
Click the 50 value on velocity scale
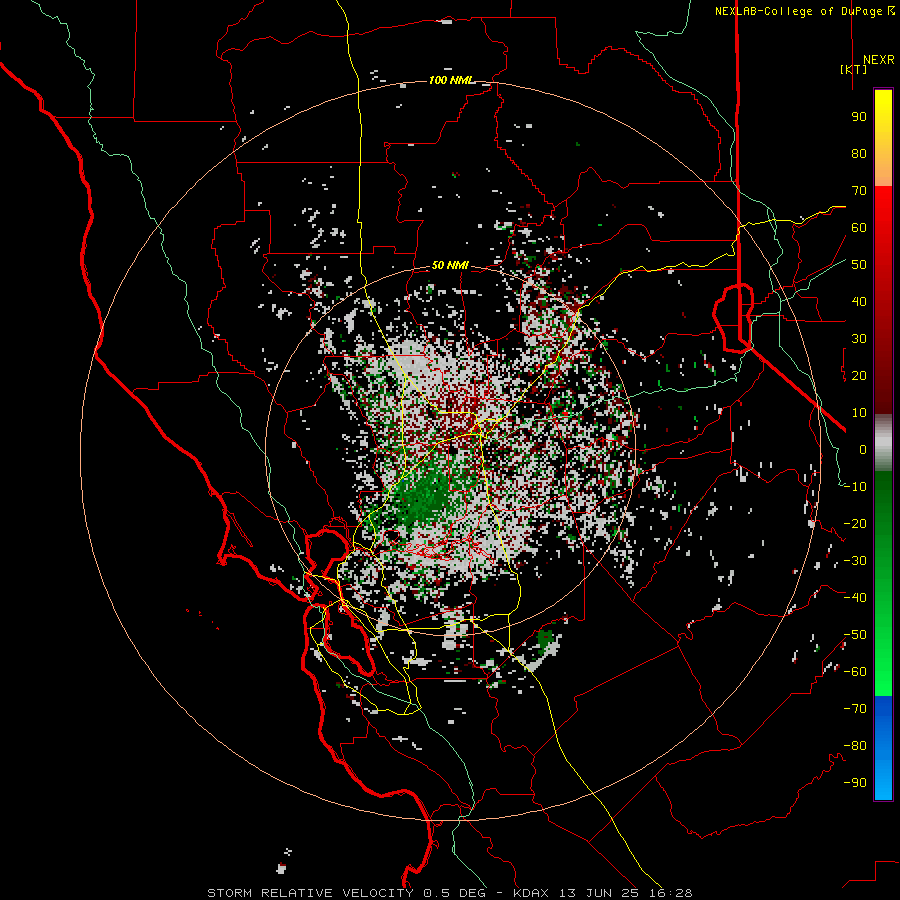pos(859,265)
